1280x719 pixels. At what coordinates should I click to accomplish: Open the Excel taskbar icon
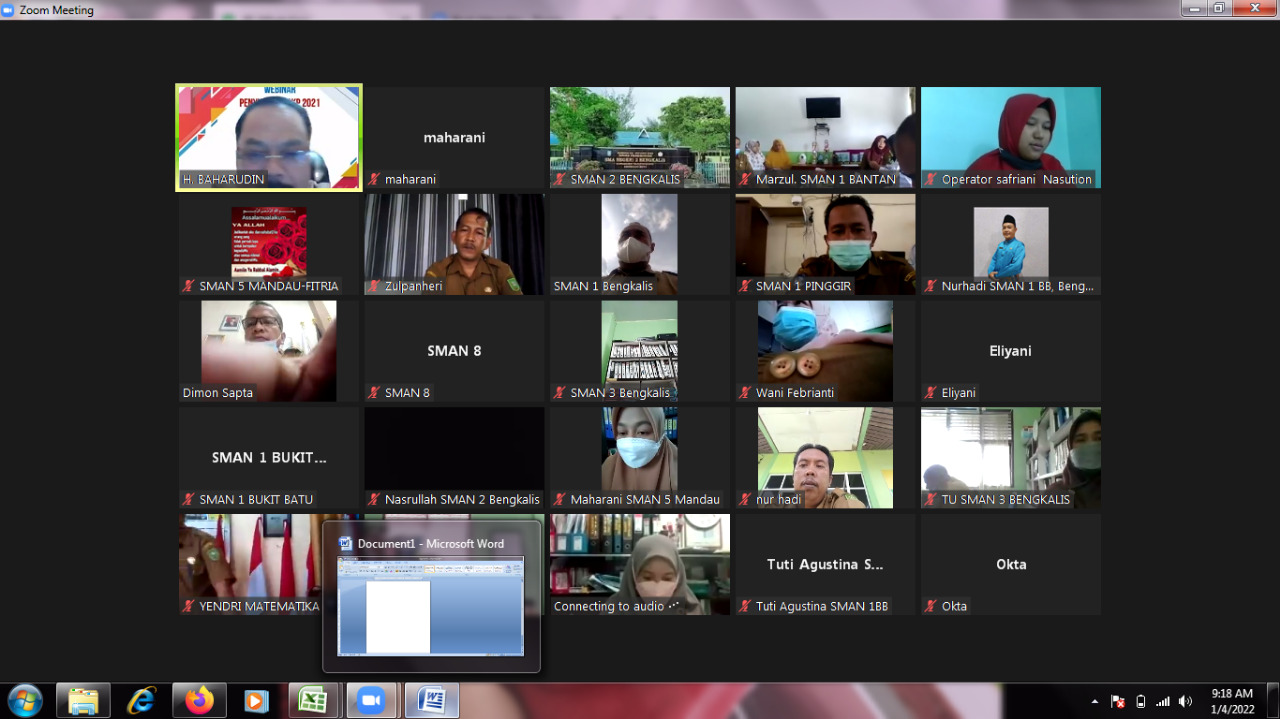point(314,701)
